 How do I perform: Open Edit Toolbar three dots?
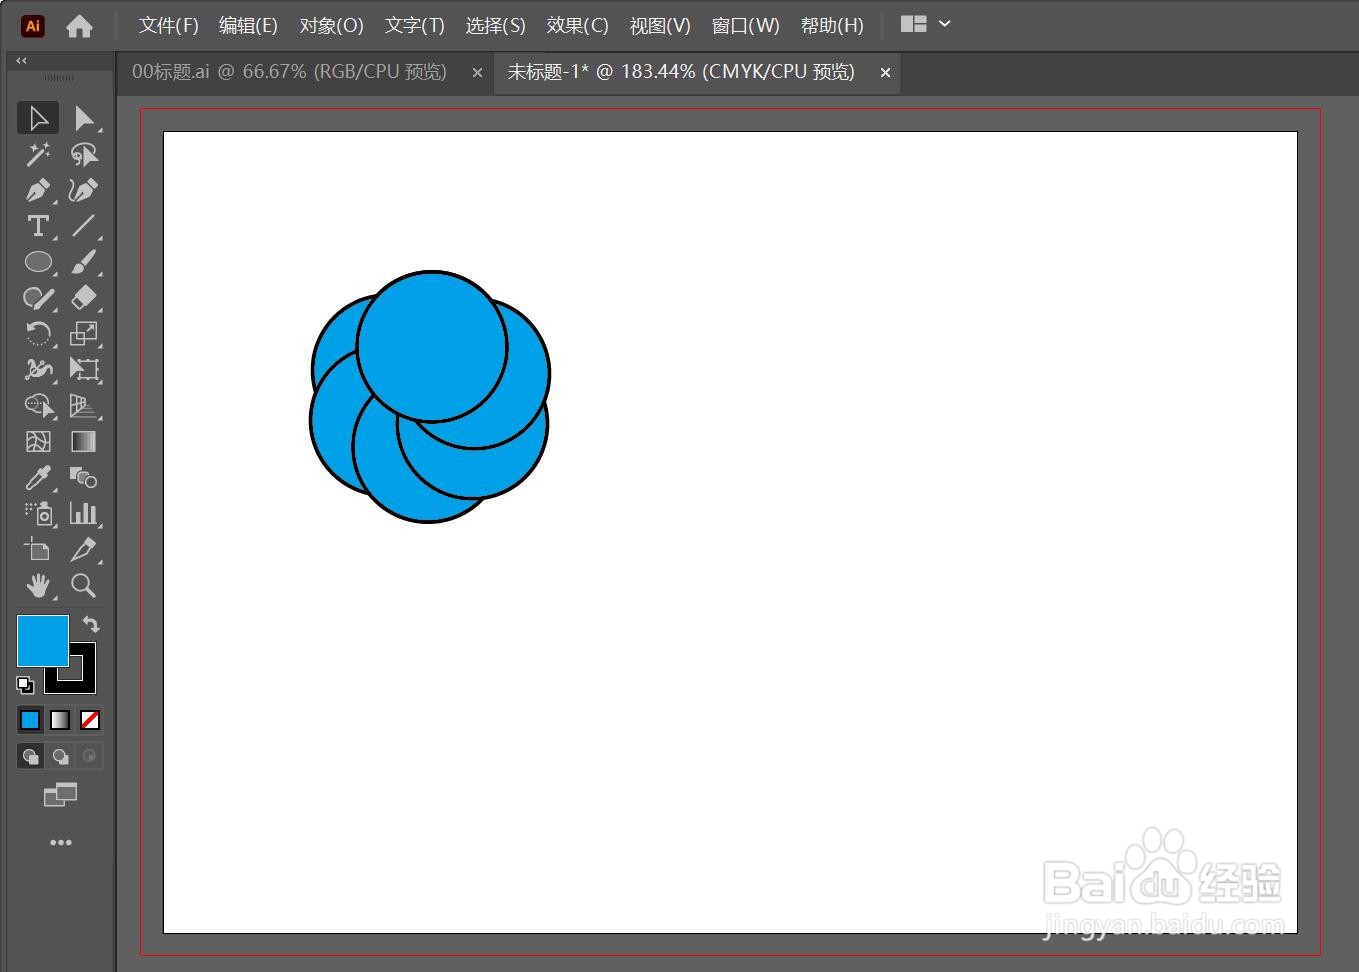[61, 843]
